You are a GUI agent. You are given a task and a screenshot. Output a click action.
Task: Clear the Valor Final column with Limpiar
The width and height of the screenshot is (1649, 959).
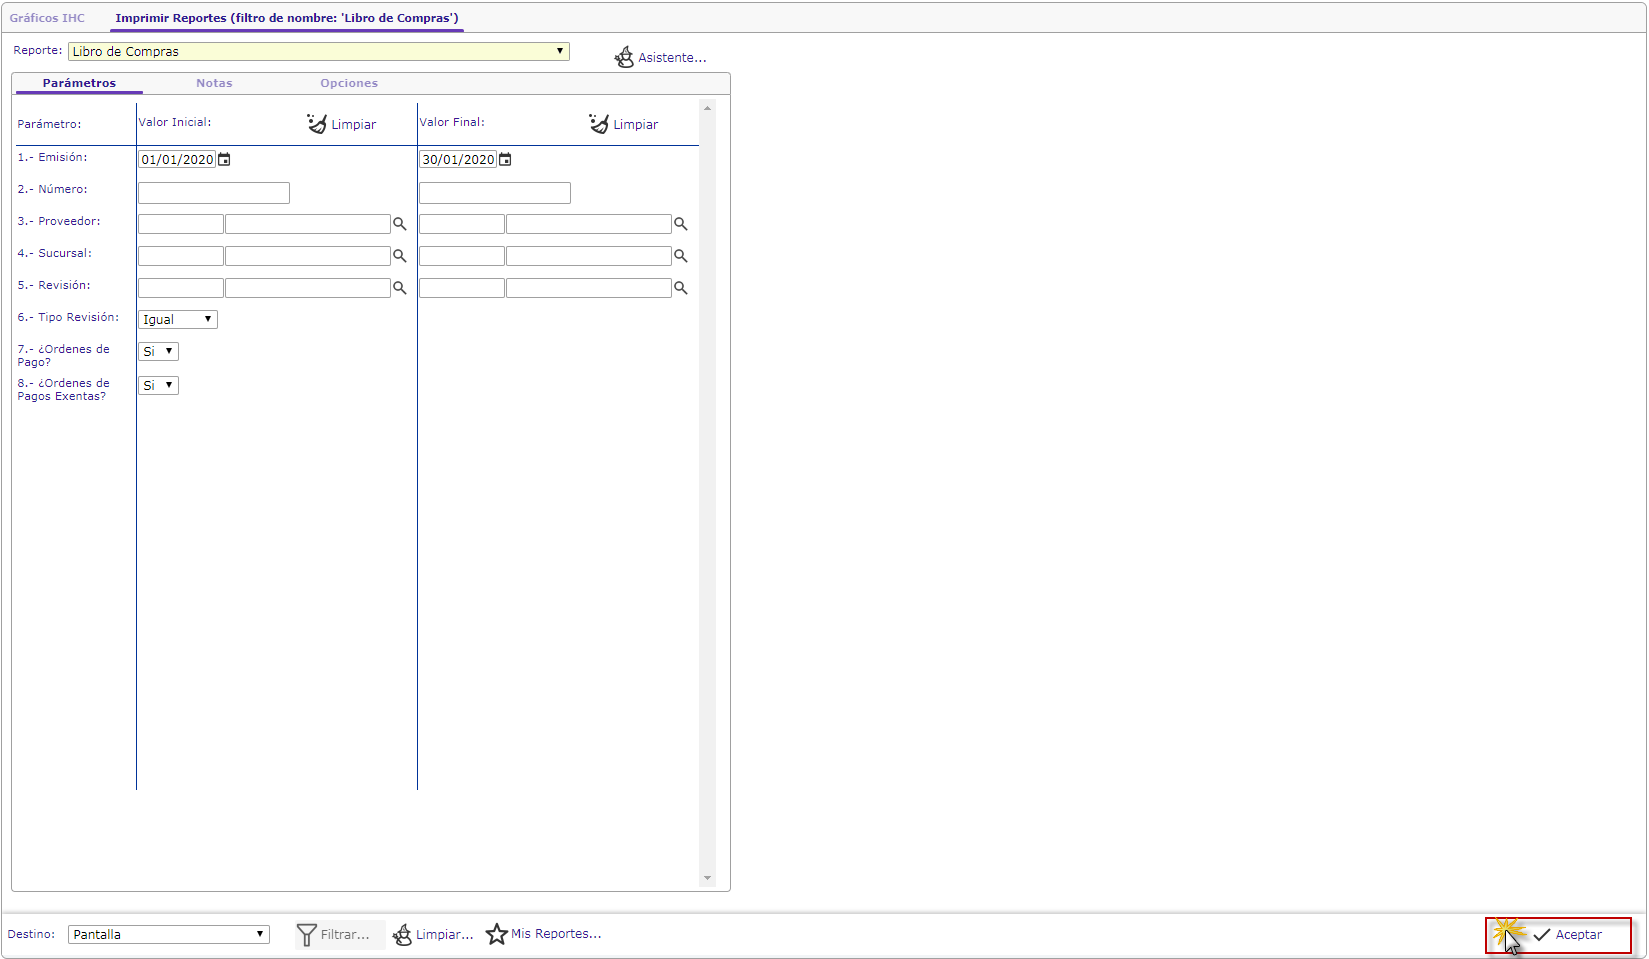624,124
